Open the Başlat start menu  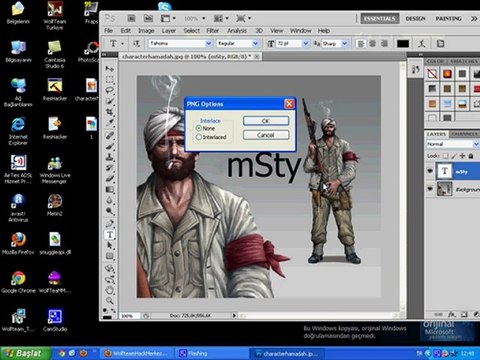[x=26, y=353]
